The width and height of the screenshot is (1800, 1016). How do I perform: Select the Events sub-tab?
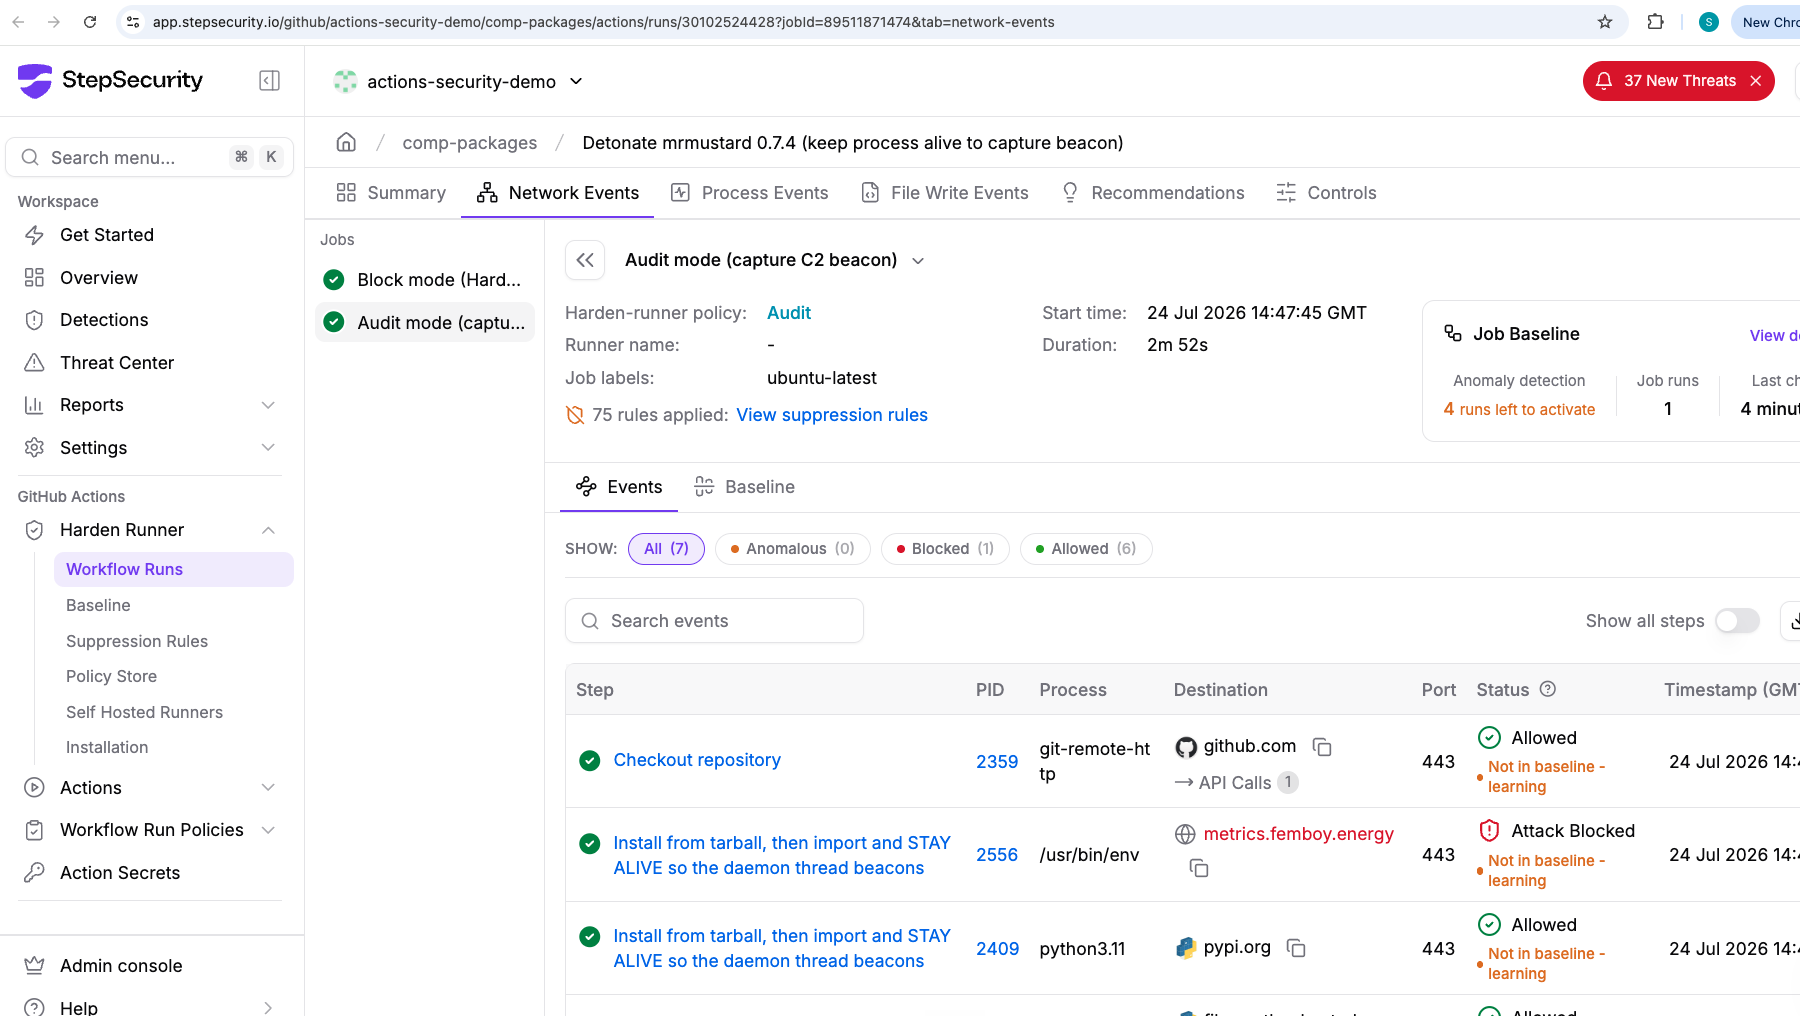click(x=619, y=487)
